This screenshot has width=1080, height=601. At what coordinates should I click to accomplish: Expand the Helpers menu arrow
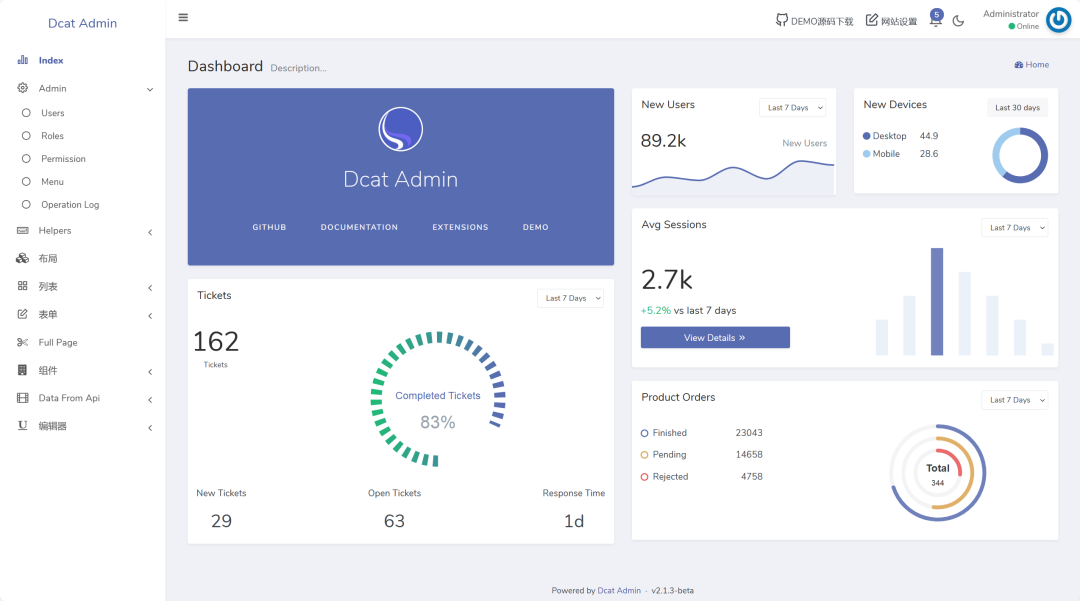coord(149,232)
